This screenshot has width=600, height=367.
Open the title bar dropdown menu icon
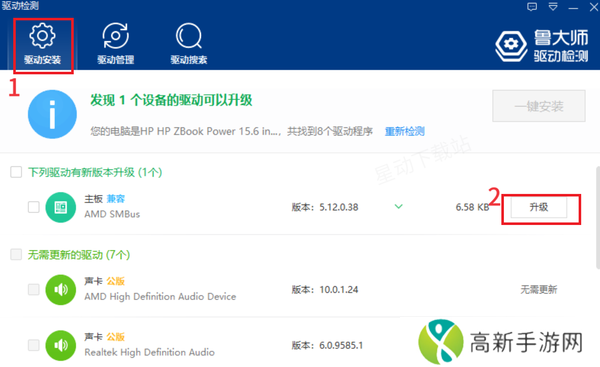pyautogui.click(x=553, y=7)
